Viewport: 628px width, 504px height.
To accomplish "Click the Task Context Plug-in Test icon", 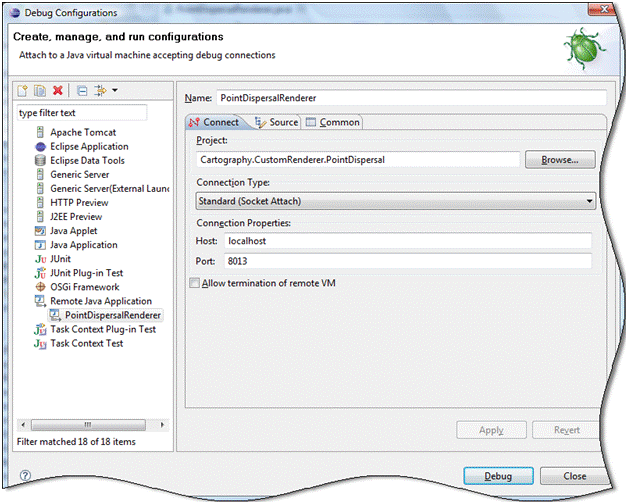I will 40,330.
